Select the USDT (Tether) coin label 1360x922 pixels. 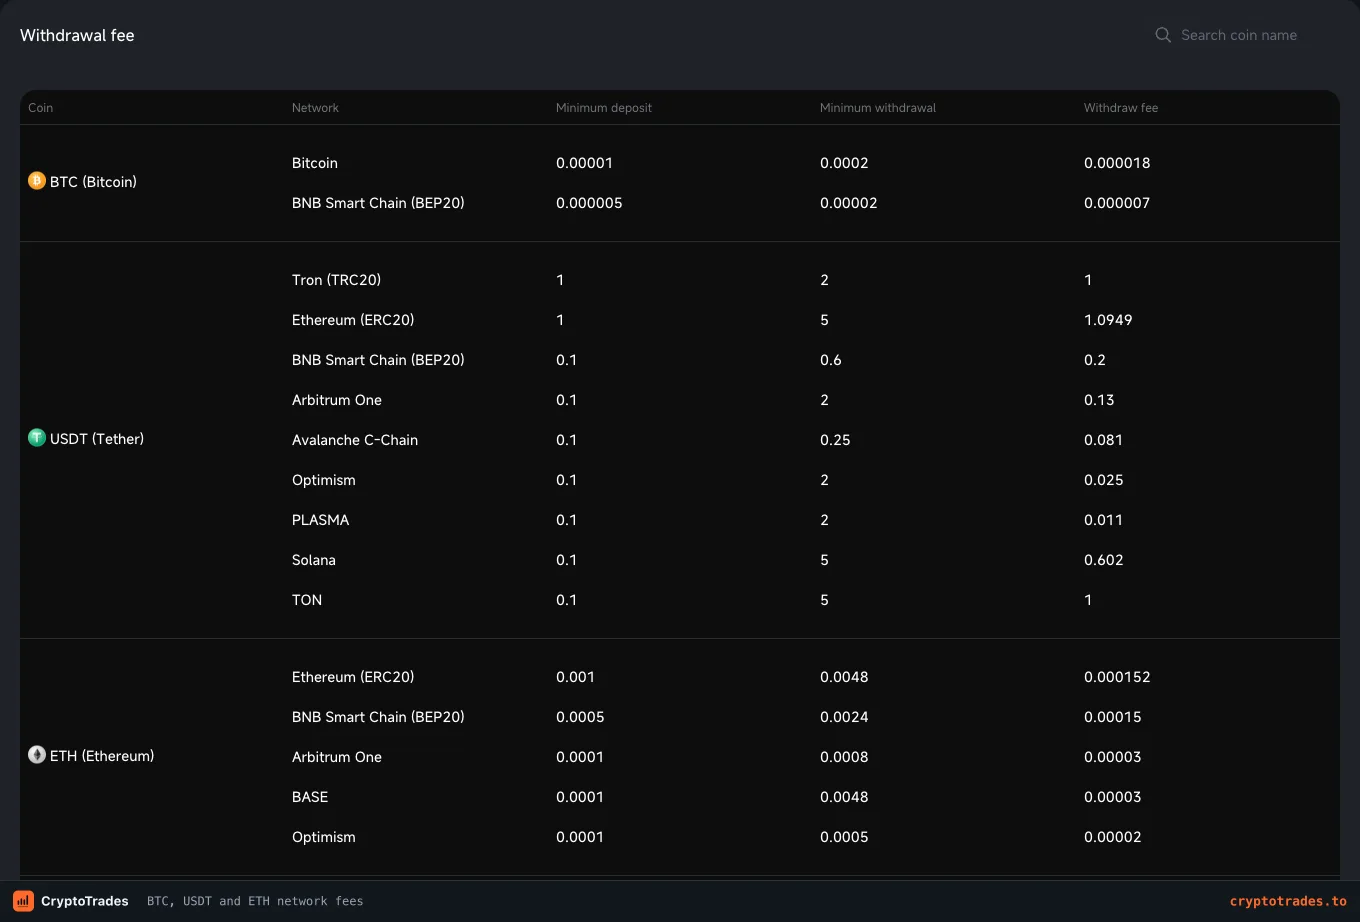point(97,439)
